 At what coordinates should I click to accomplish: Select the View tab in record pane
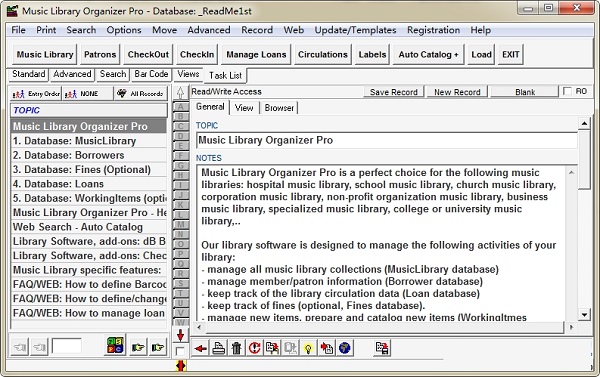(244, 108)
